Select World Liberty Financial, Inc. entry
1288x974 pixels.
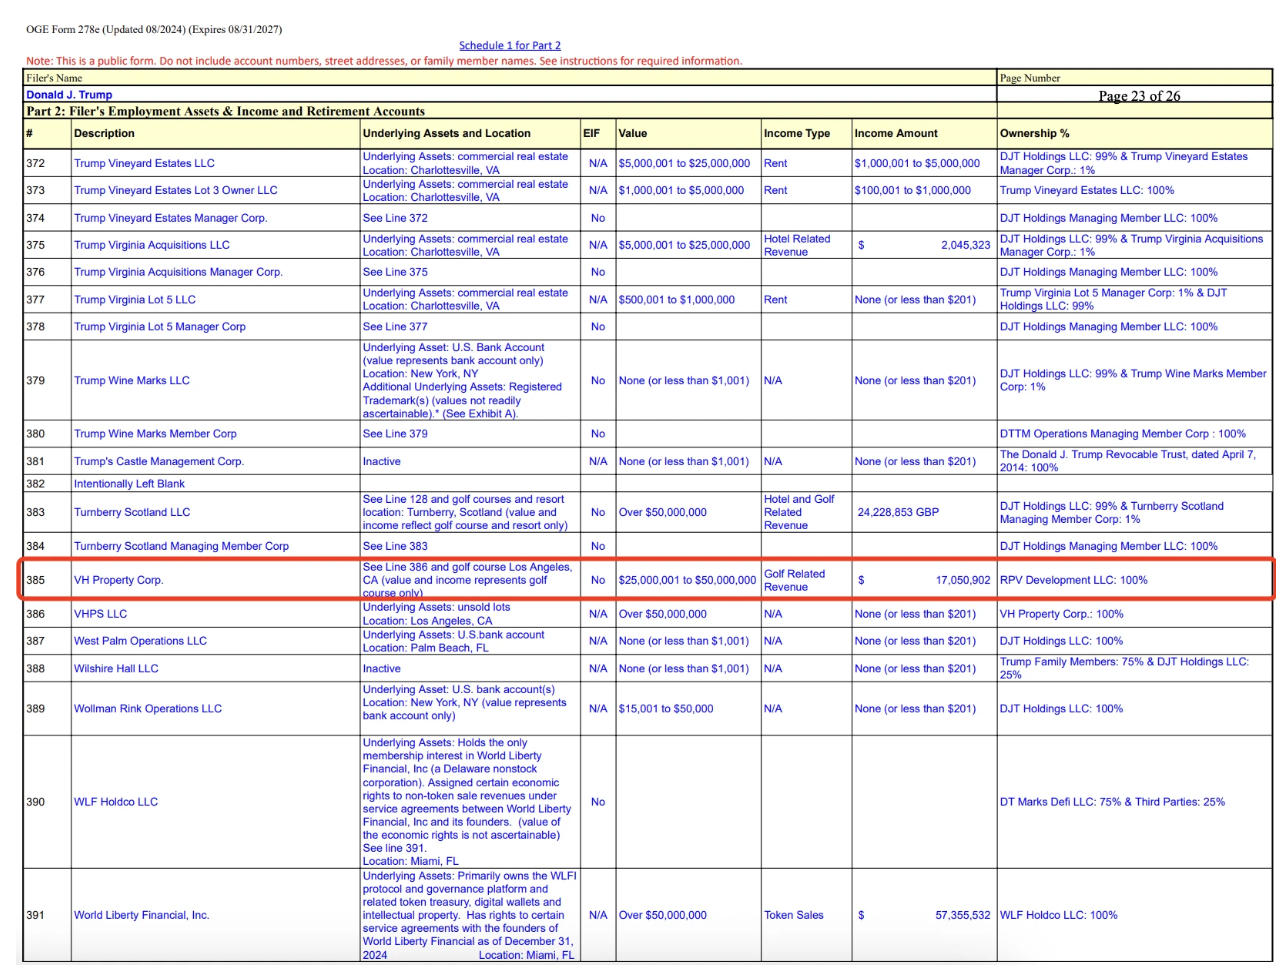(x=141, y=915)
